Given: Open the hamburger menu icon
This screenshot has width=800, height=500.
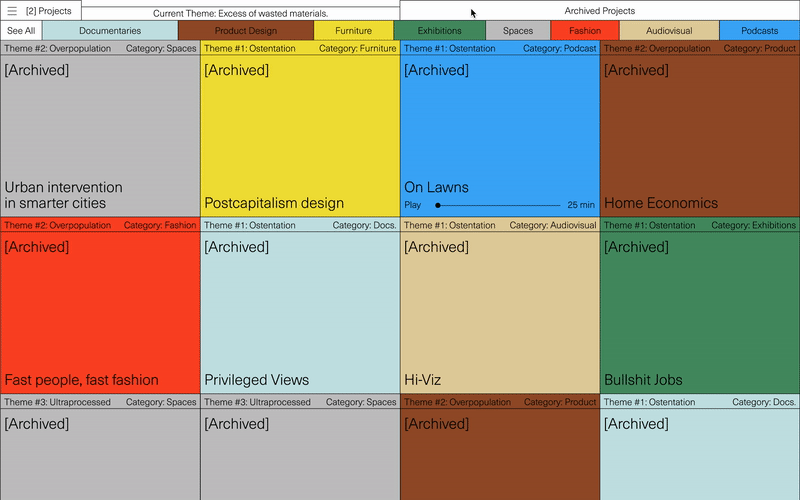Looking at the screenshot, I should click(x=12, y=11).
